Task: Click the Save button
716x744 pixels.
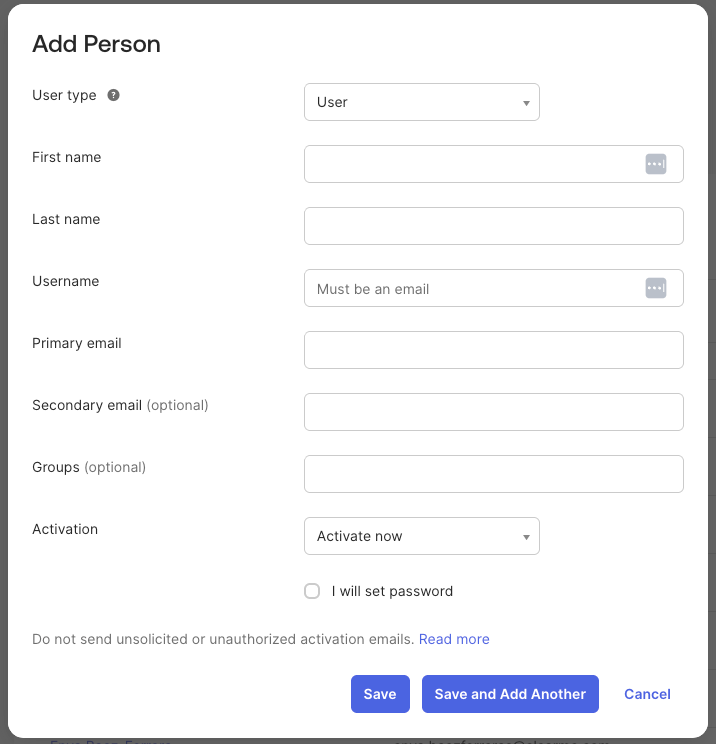Action: (x=380, y=694)
